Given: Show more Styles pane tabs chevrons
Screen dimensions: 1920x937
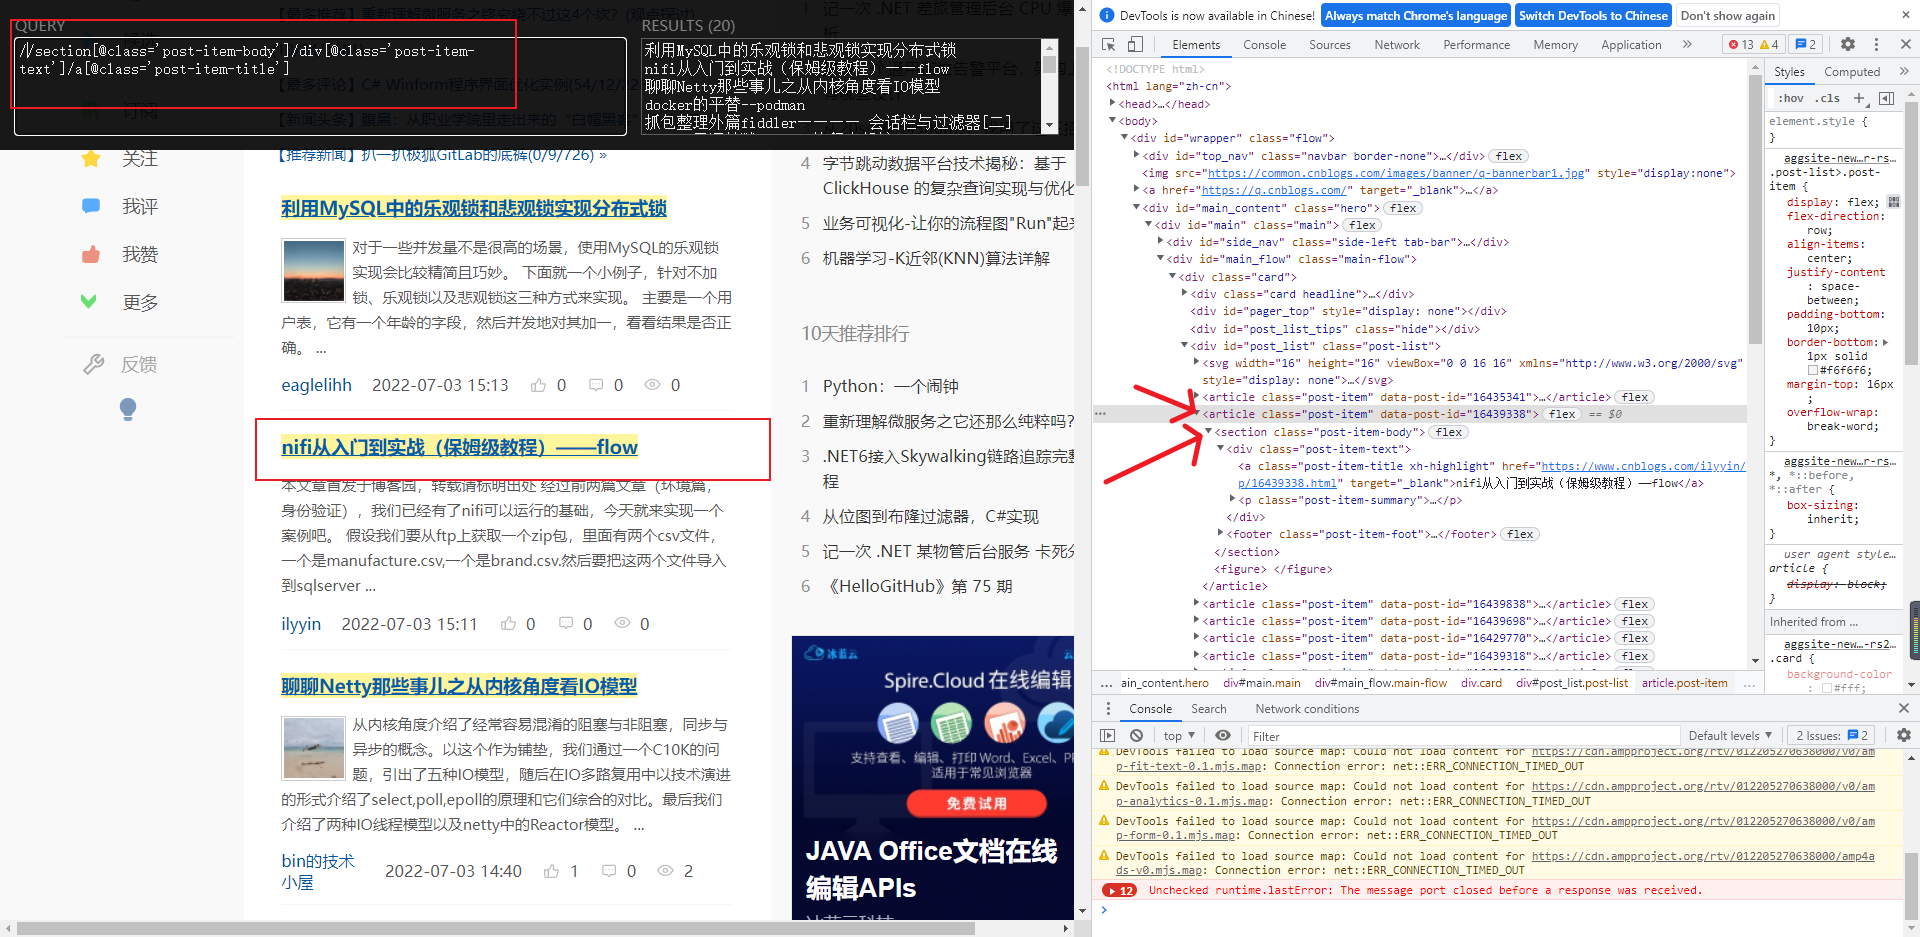Looking at the screenshot, I should [x=1904, y=71].
